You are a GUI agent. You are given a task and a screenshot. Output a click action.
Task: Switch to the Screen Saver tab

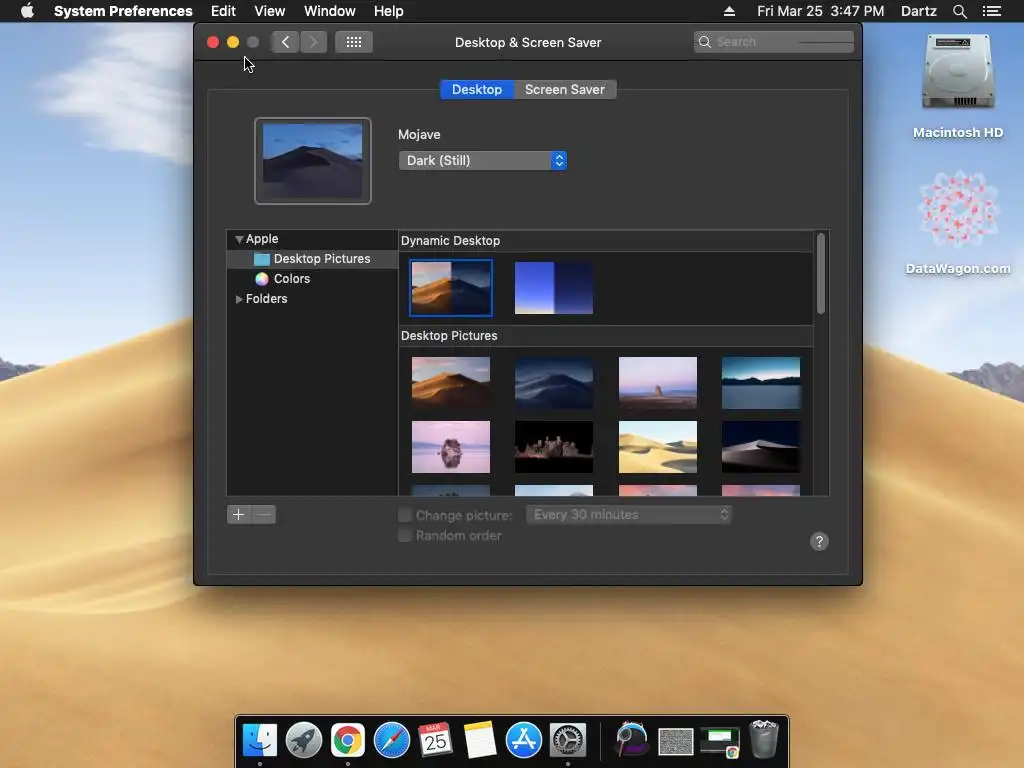565,89
